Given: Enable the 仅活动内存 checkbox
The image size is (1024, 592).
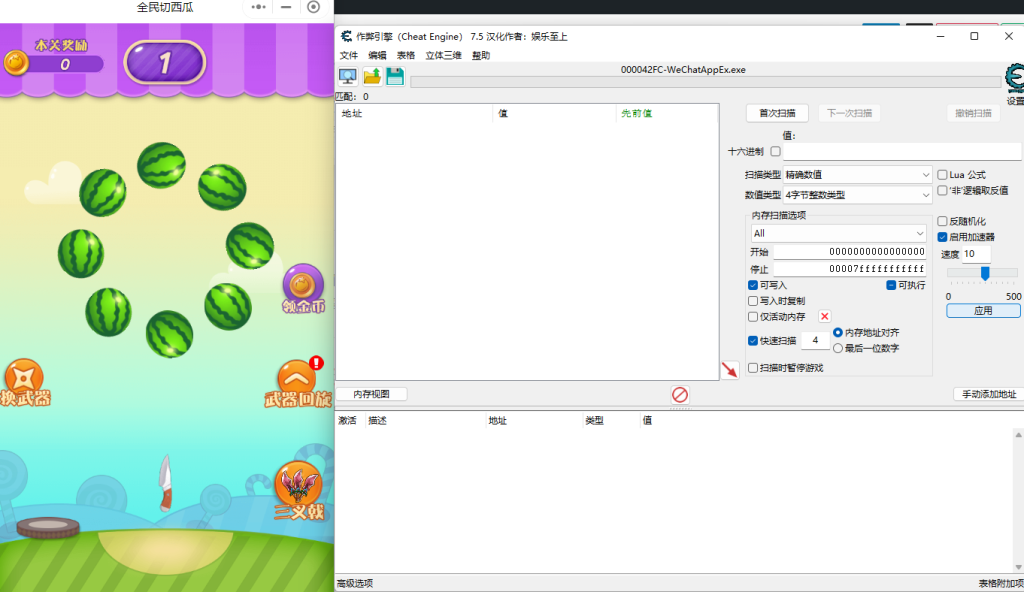Looking at the screenshot, I should [753, 317].
